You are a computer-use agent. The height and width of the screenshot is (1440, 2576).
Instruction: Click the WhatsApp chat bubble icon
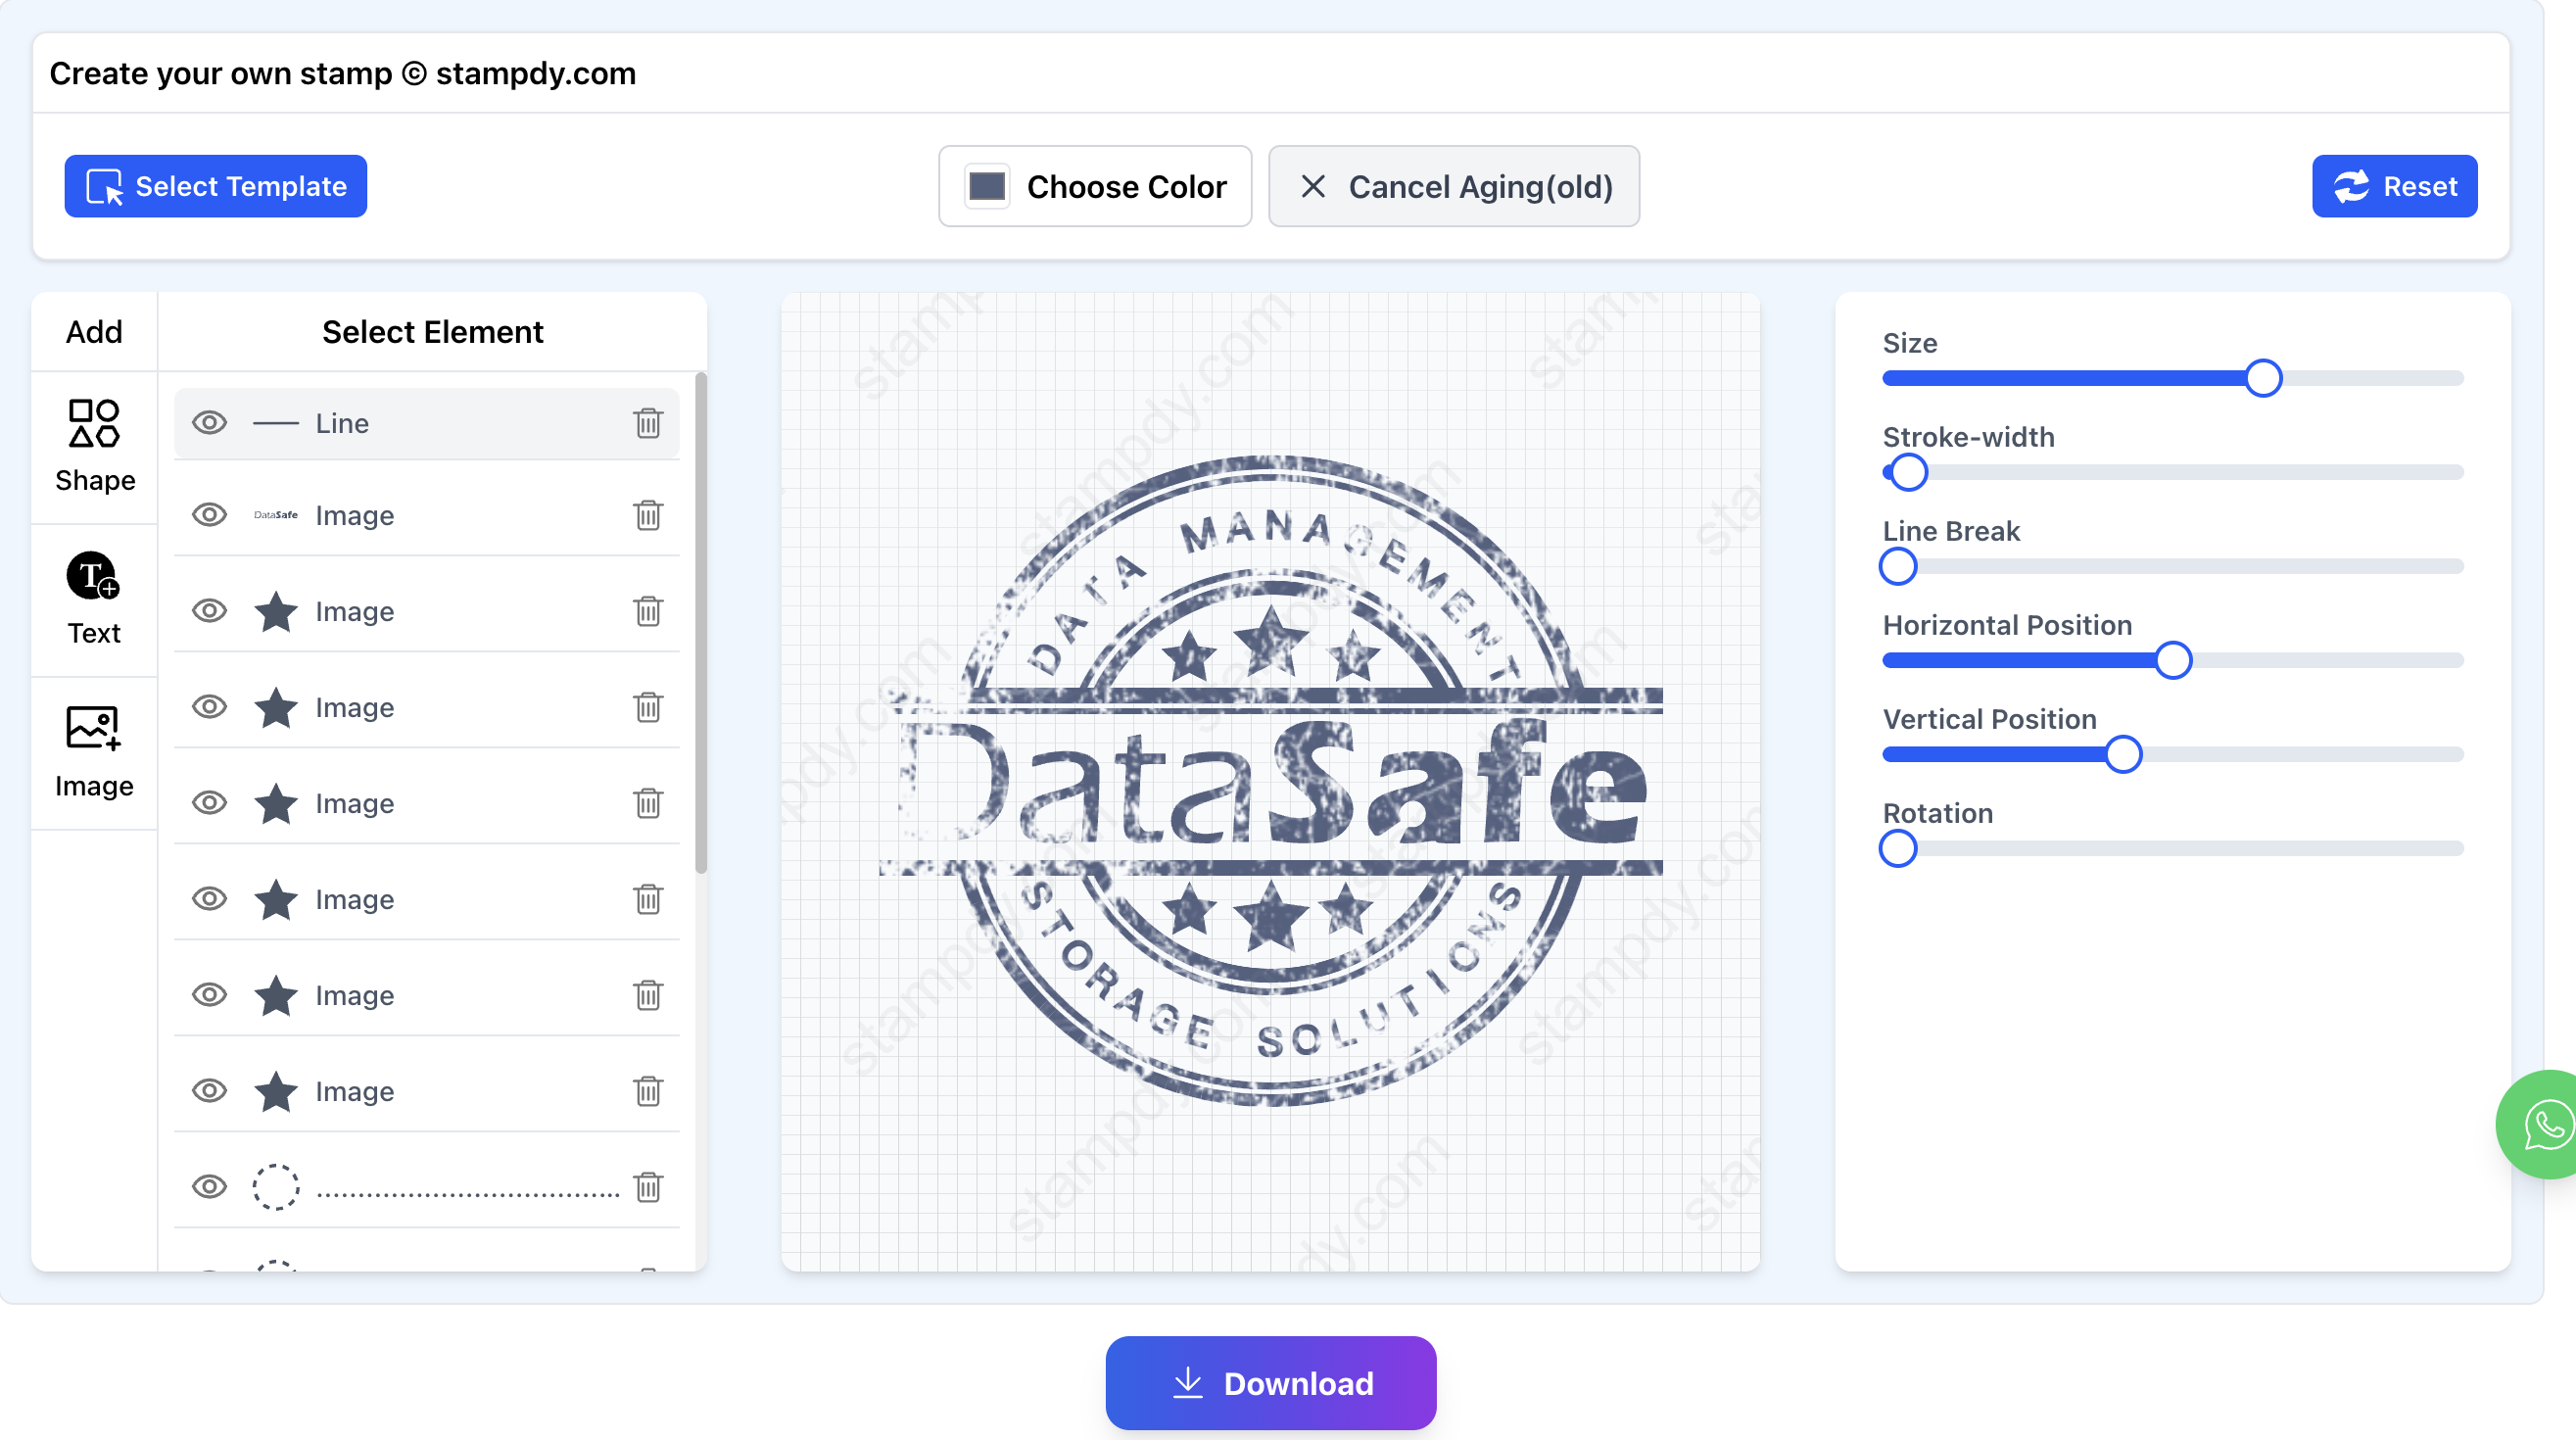[x=2543, y=1125]
